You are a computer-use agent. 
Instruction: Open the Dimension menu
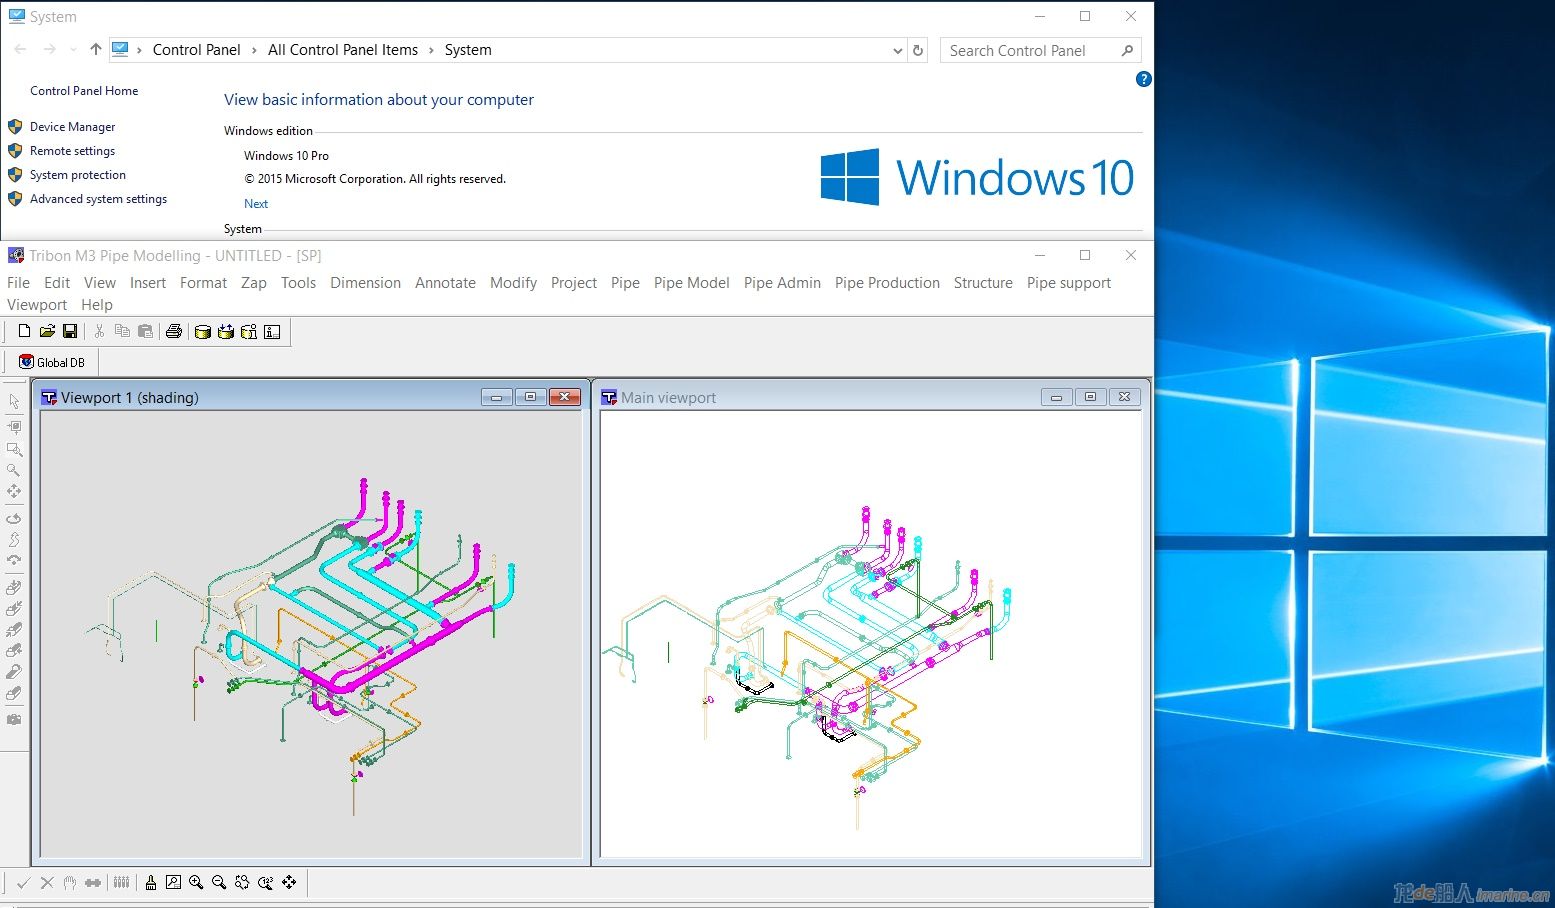pyautogui.click(x=365, y=283)
